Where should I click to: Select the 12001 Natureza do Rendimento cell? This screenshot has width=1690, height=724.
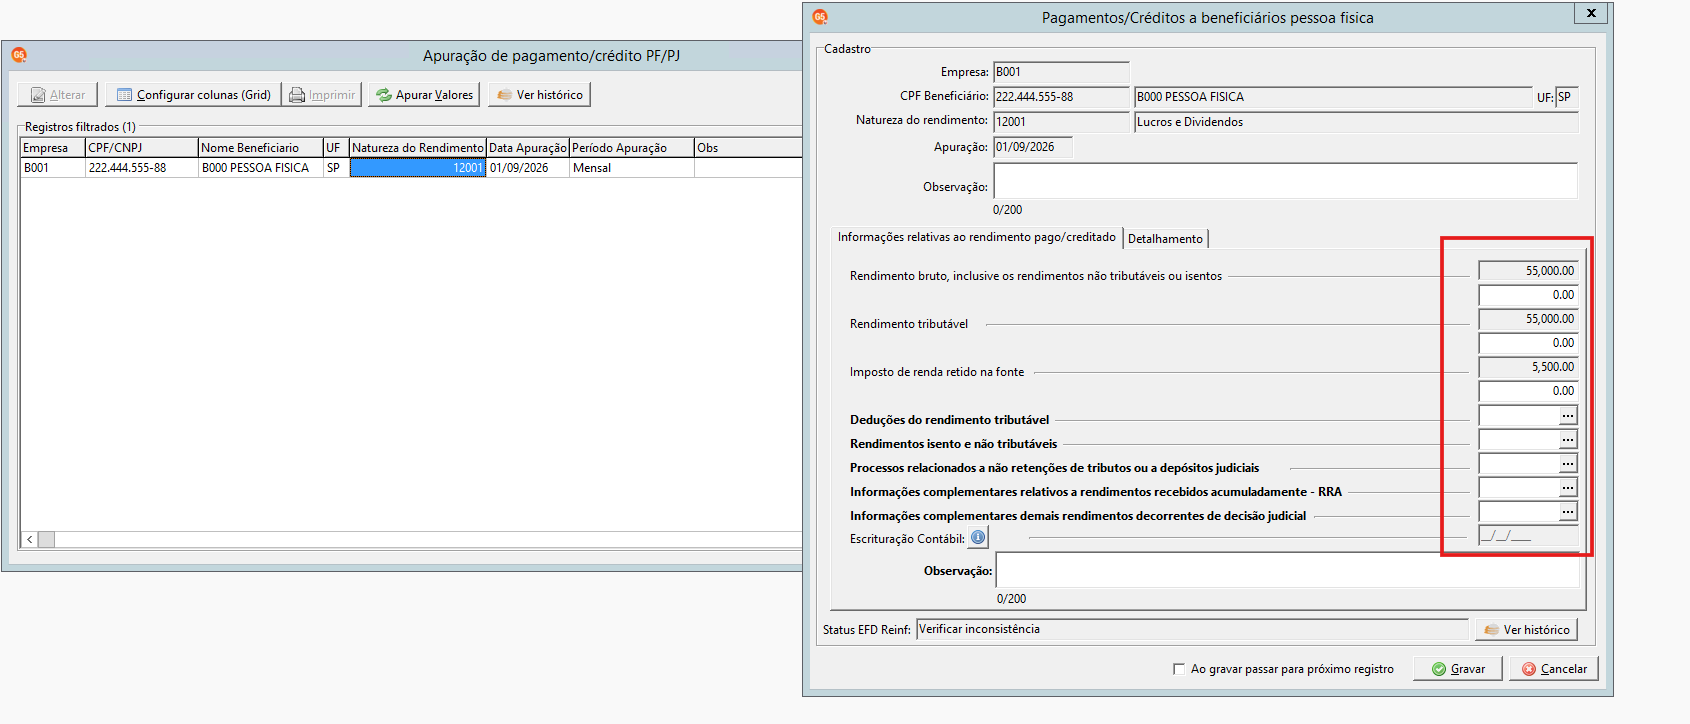417,168
